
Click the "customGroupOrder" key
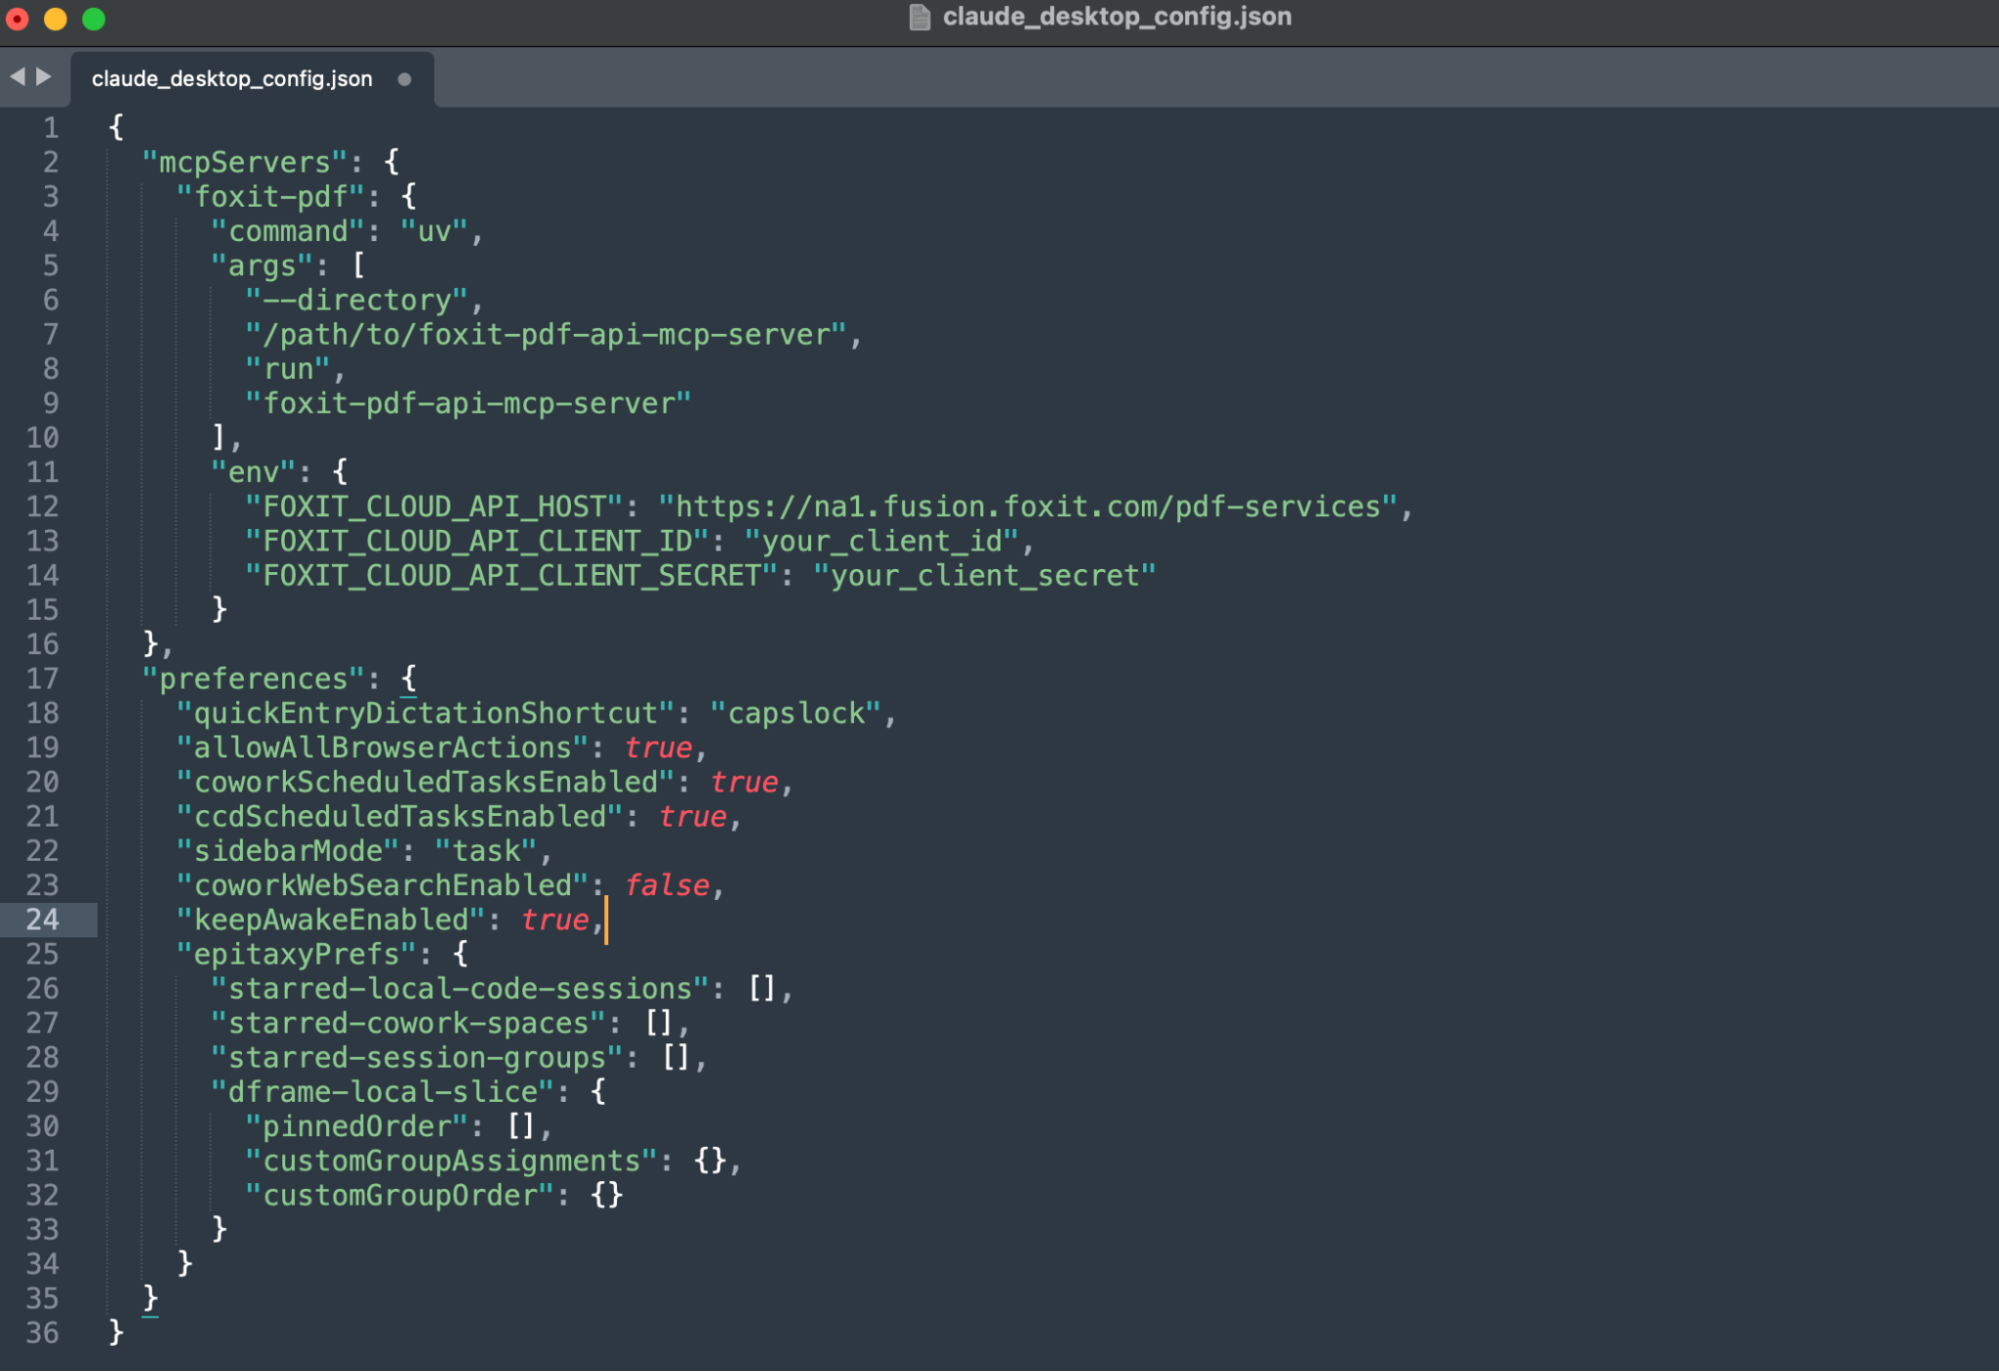click(400, 1196)
